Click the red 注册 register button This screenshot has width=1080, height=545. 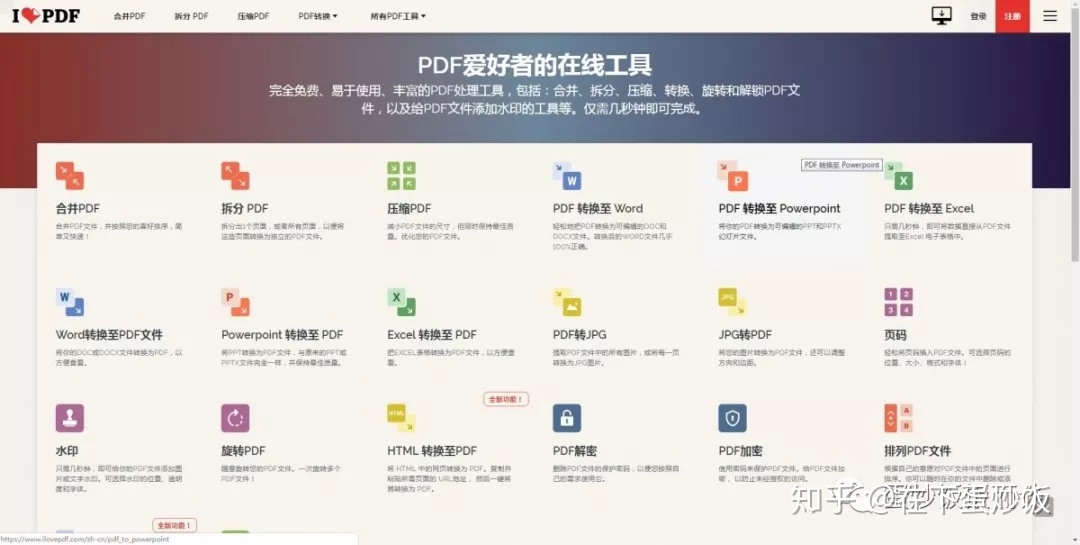(x=1012, y=16)
